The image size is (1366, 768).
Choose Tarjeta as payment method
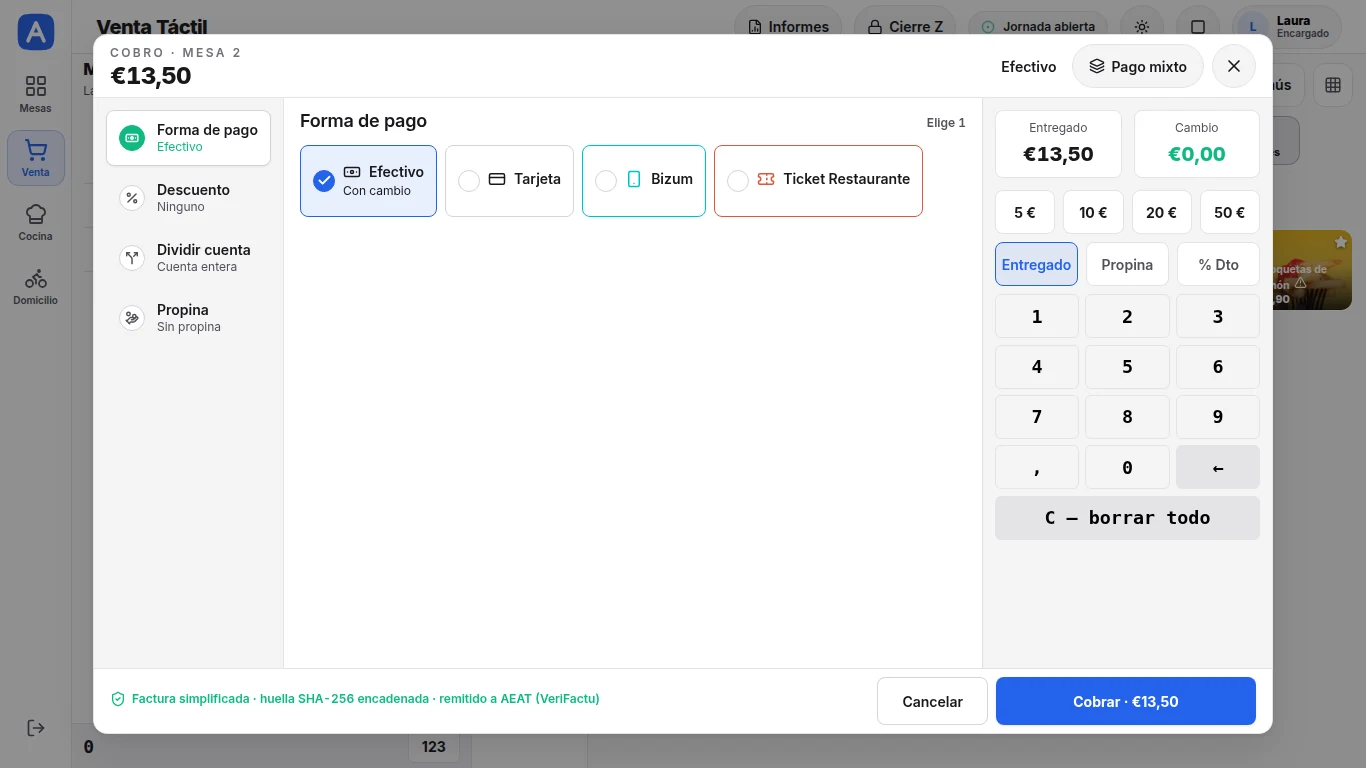(x=509, y=181)
